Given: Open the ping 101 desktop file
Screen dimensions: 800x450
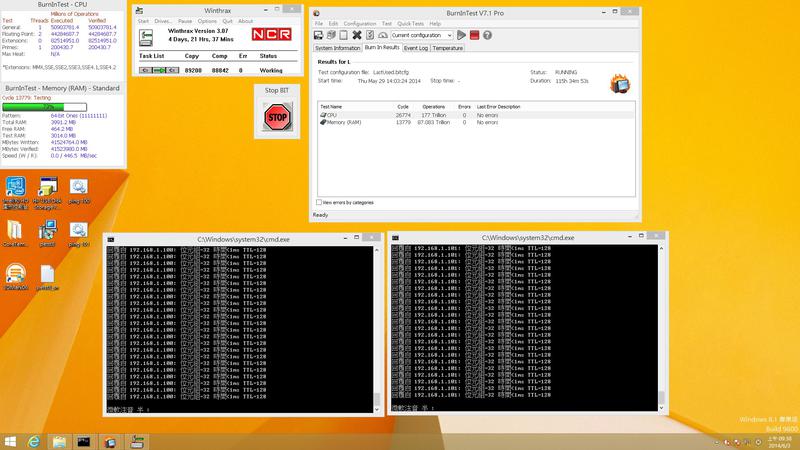Looking at the screenshot, I should coord(79,235).
